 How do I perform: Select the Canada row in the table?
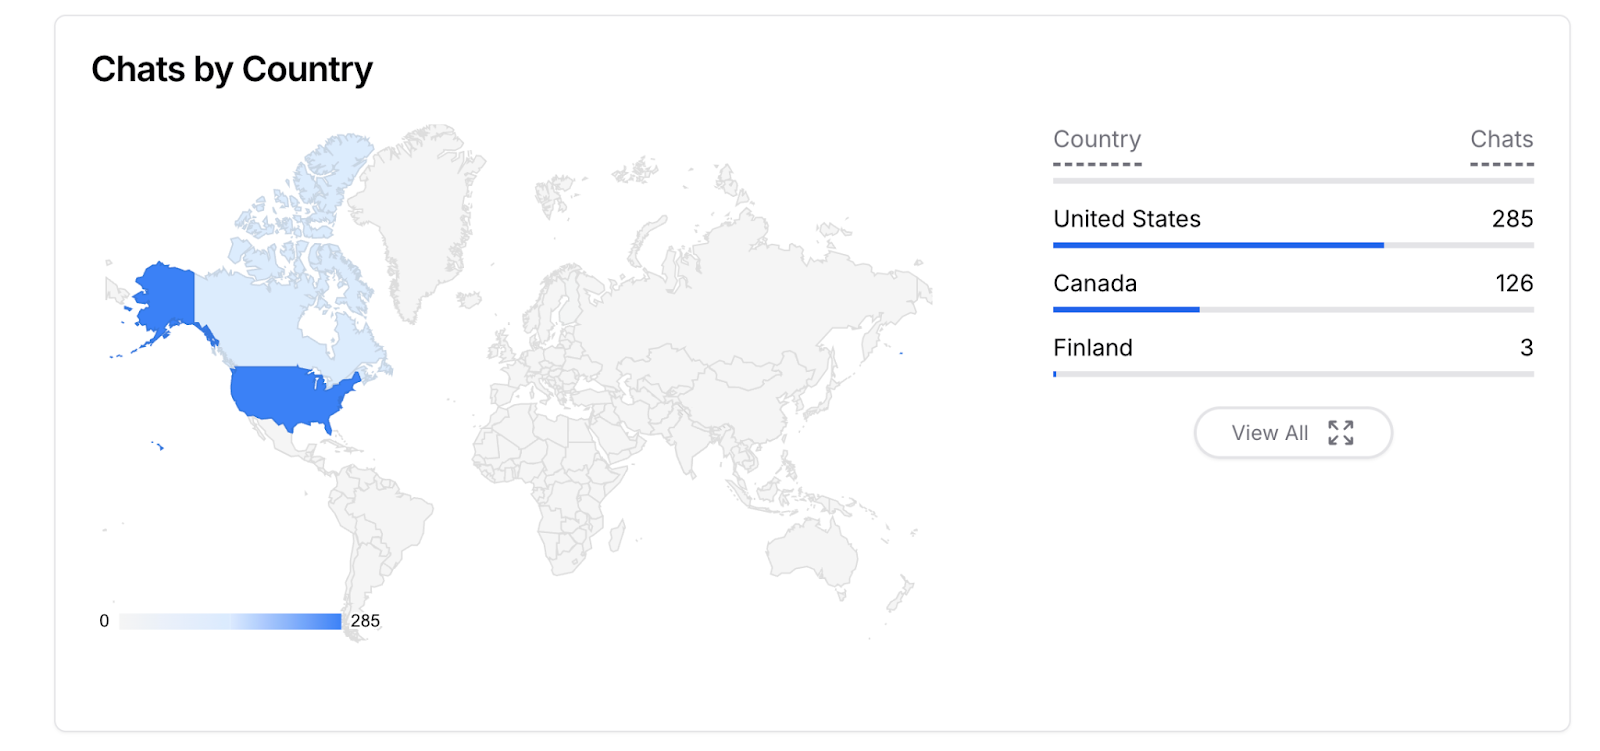click(1293, 284)
